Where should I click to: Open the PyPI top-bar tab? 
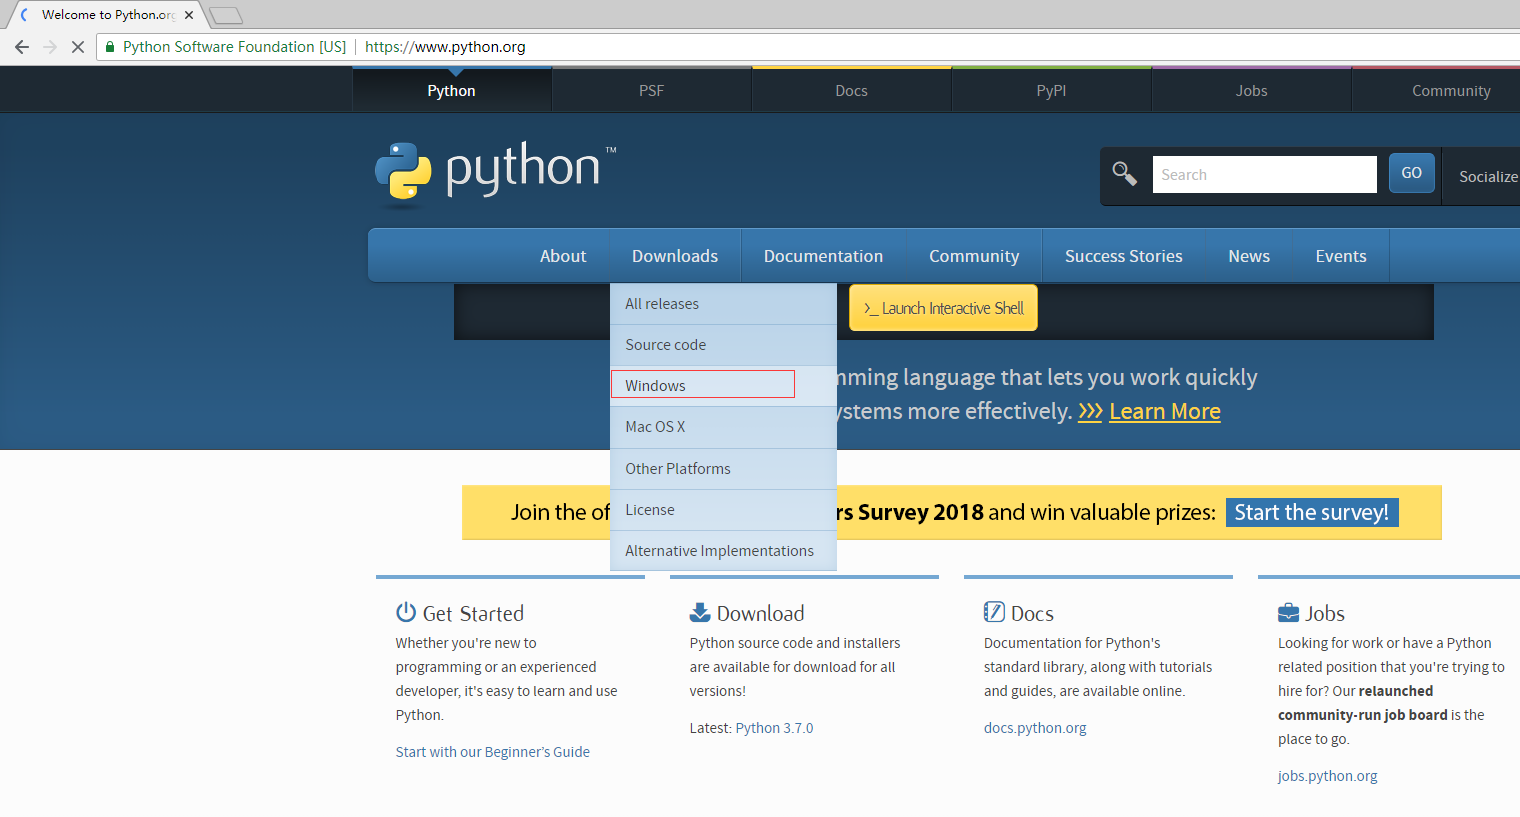point(1052,90)
